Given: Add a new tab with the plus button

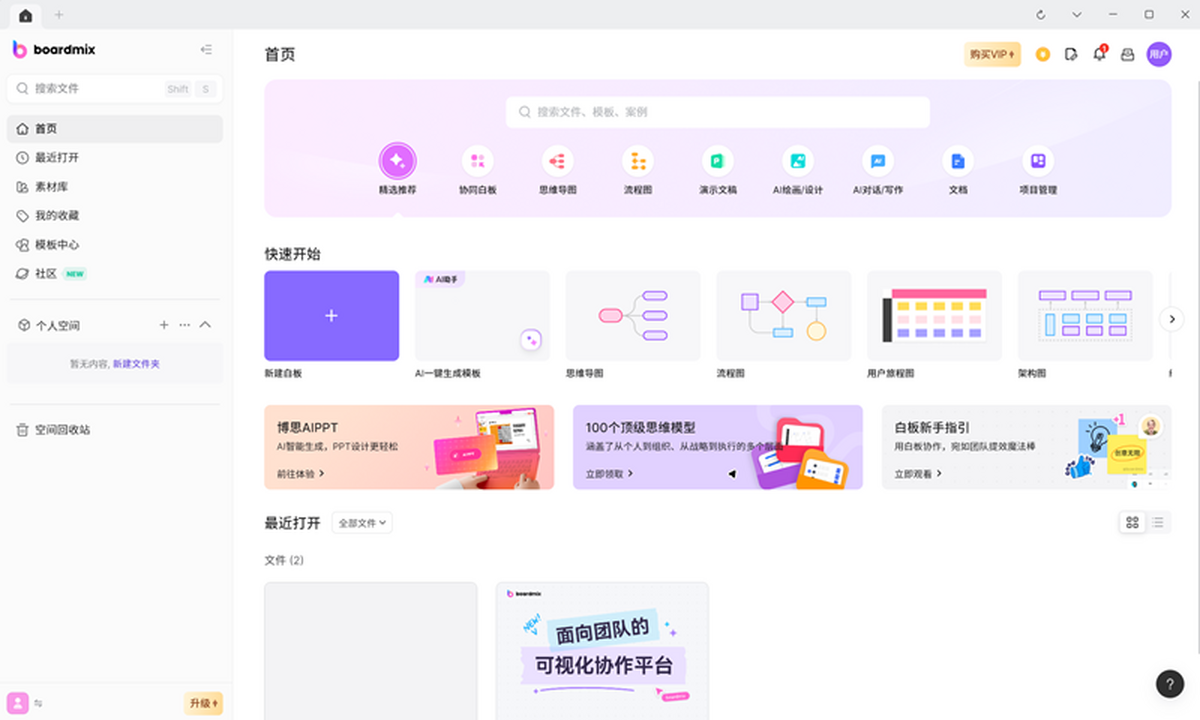Looking at the screenshot, I should (x=58, y=14).
